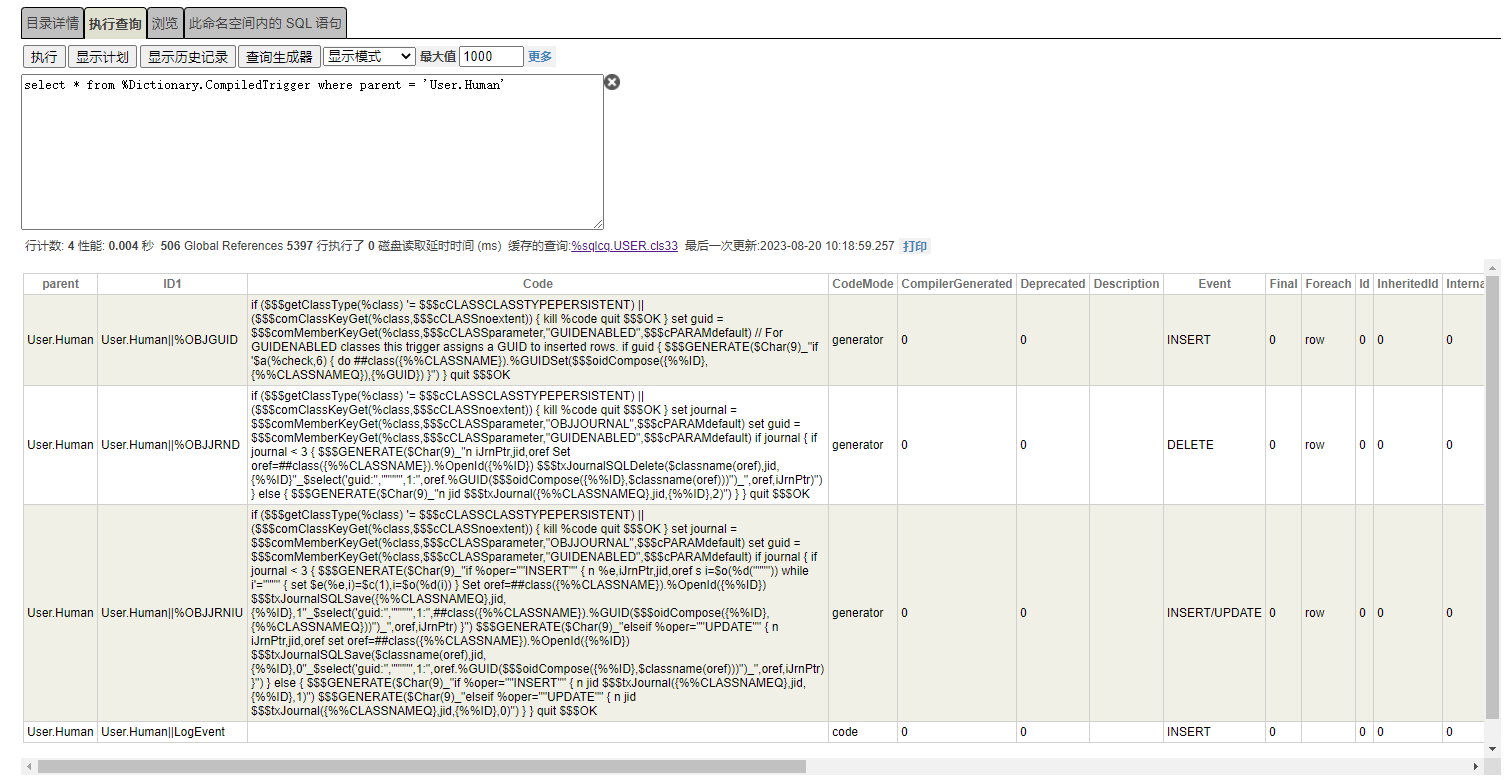Click the 最大值 input field
Viewport: 1504px width, 780px height.
point(491,57)
